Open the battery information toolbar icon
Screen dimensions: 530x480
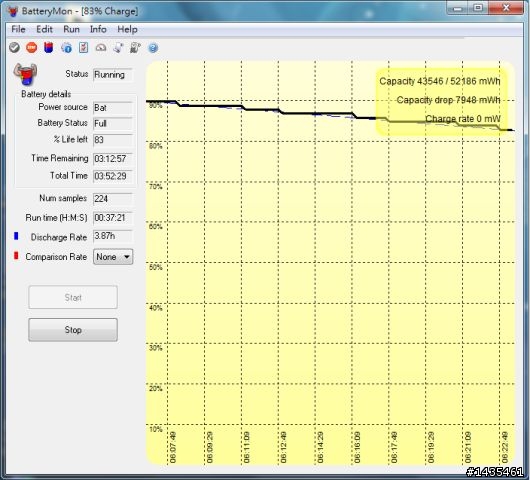pyautogui.click(x=49, y=48)
